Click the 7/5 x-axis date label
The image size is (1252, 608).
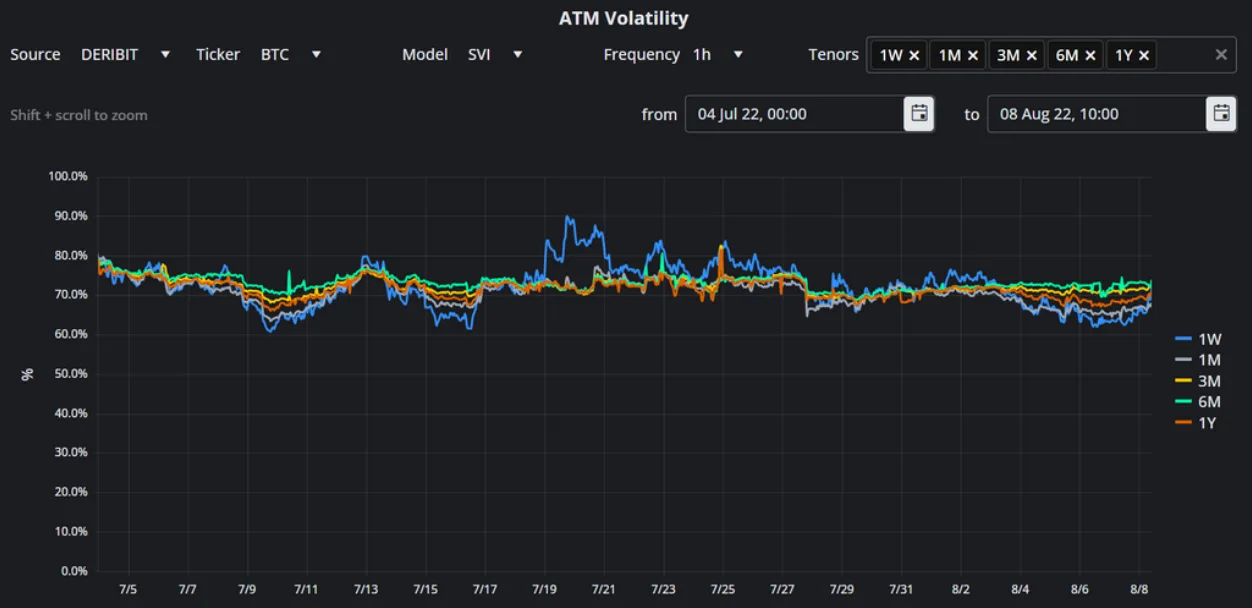128,590
